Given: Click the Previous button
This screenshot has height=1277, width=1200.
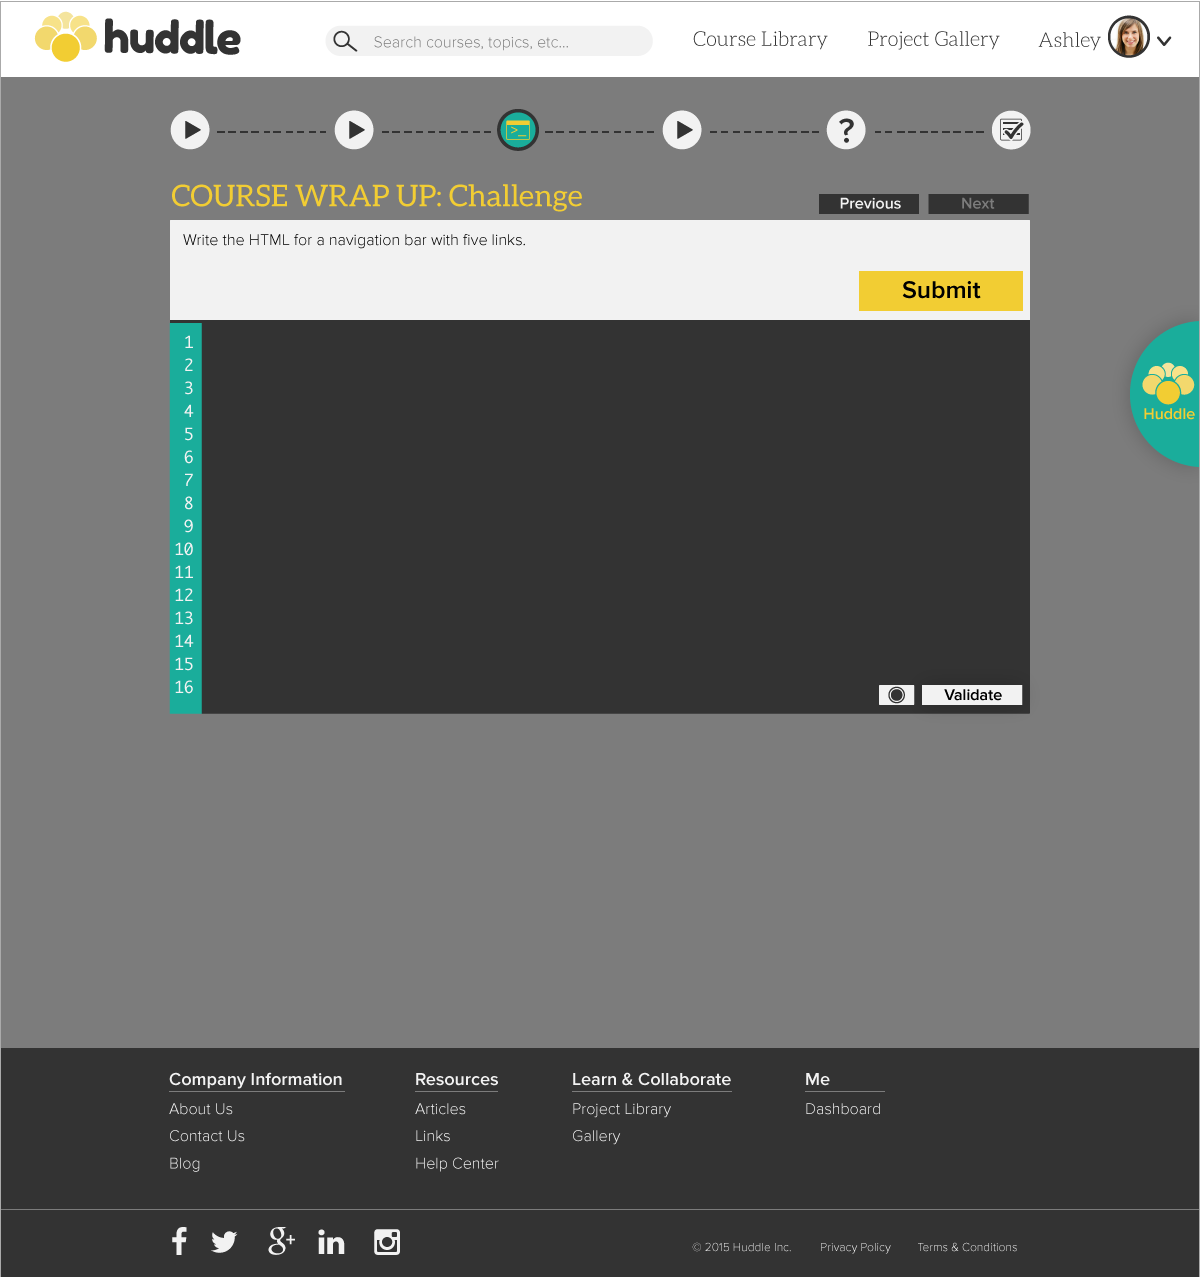Looking at the screenshot, I should pyautogui.click(x=869, y=204).
